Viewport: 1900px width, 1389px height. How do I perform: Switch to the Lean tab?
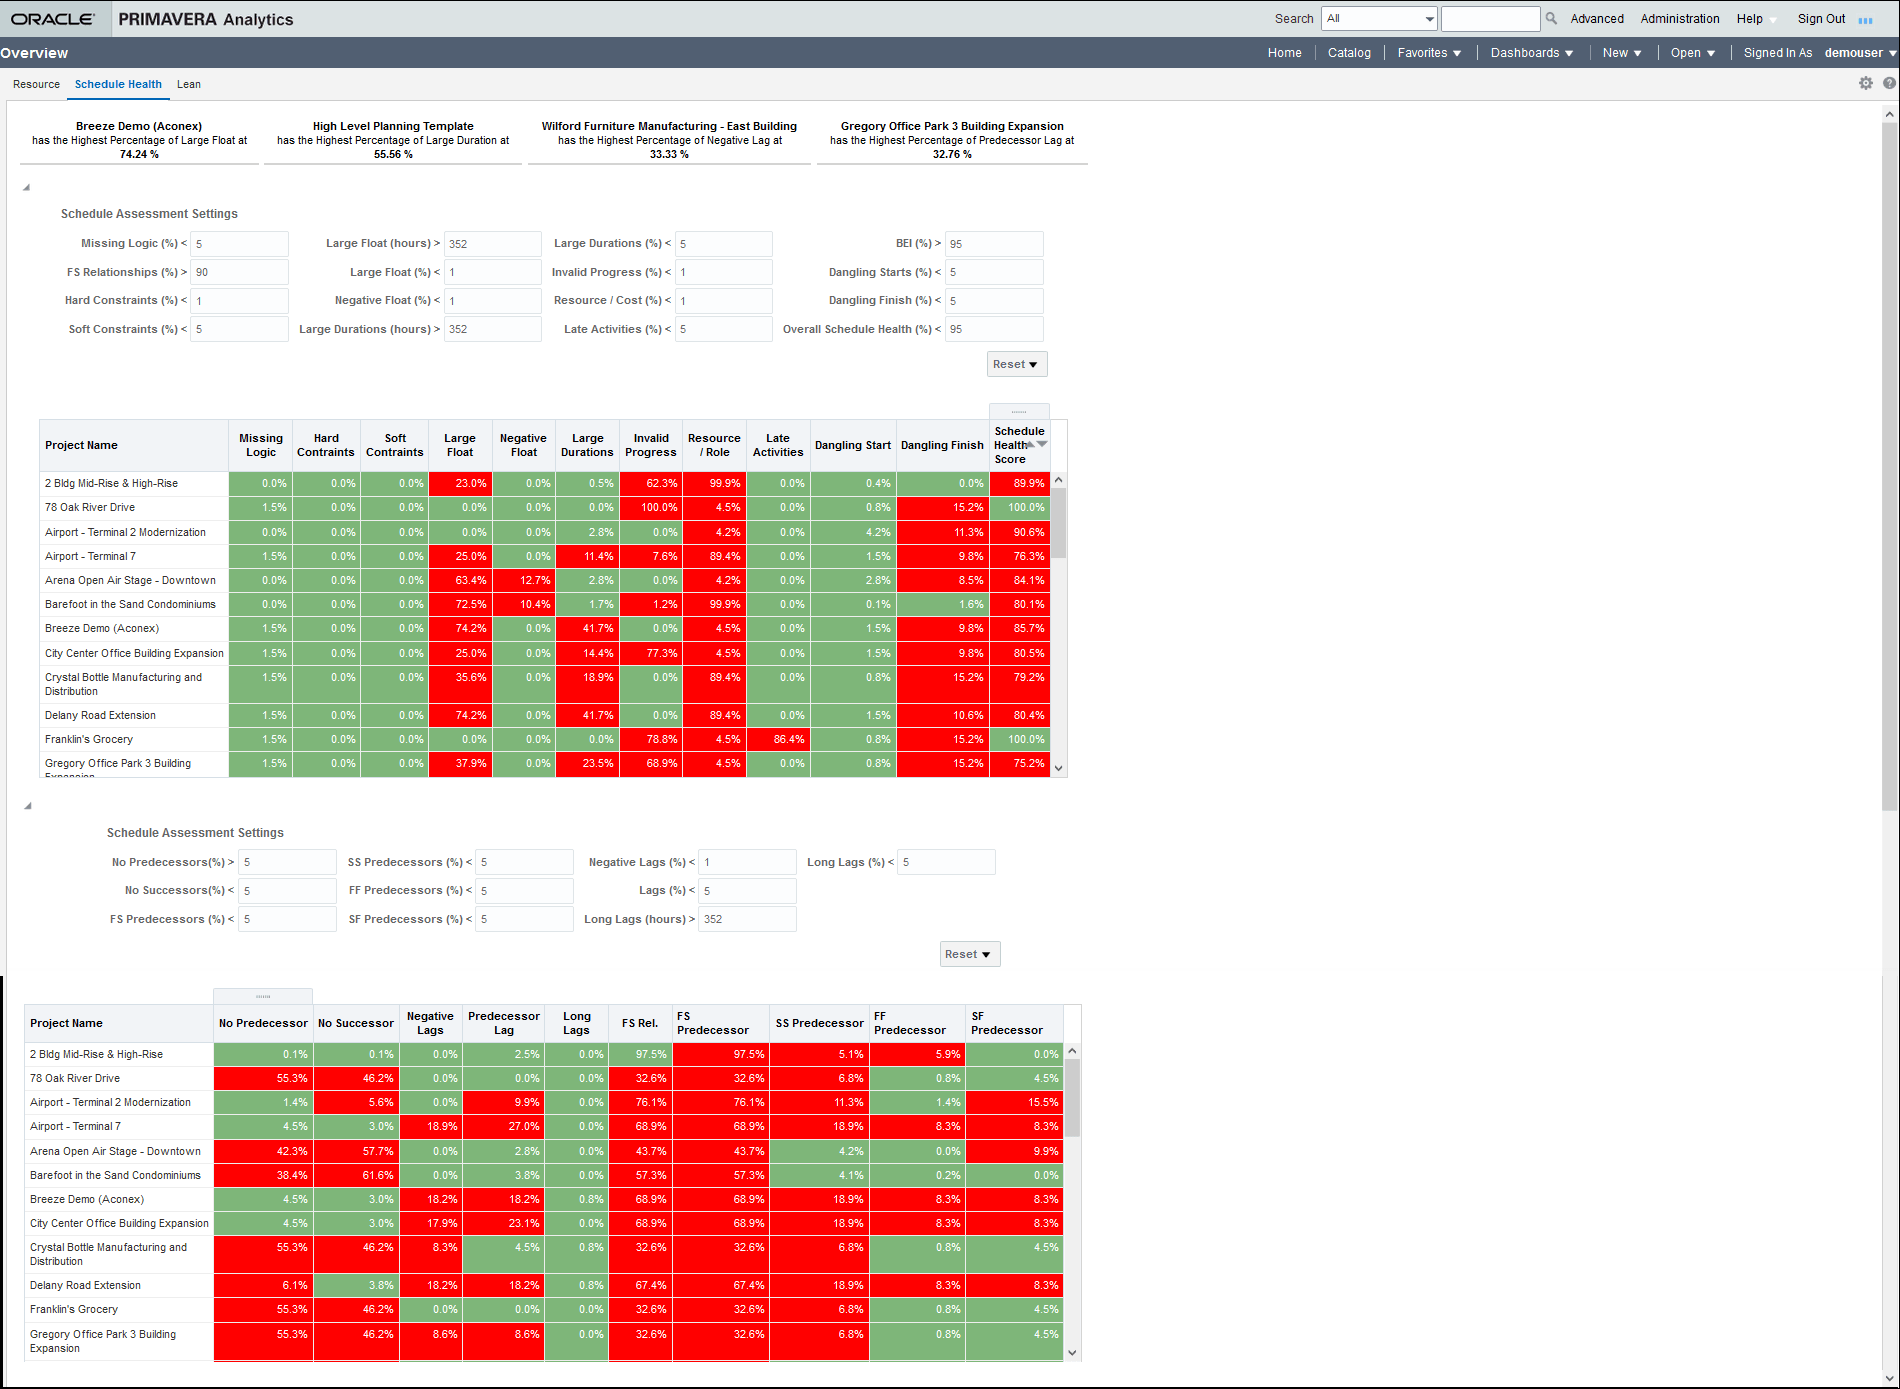point(188,84)
